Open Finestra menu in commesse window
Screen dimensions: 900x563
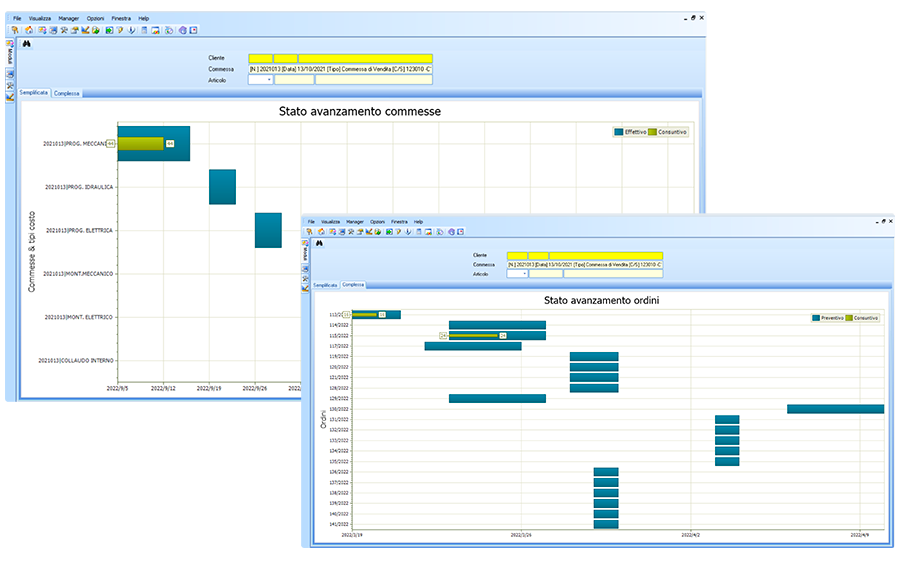click(x=121, y=18)
